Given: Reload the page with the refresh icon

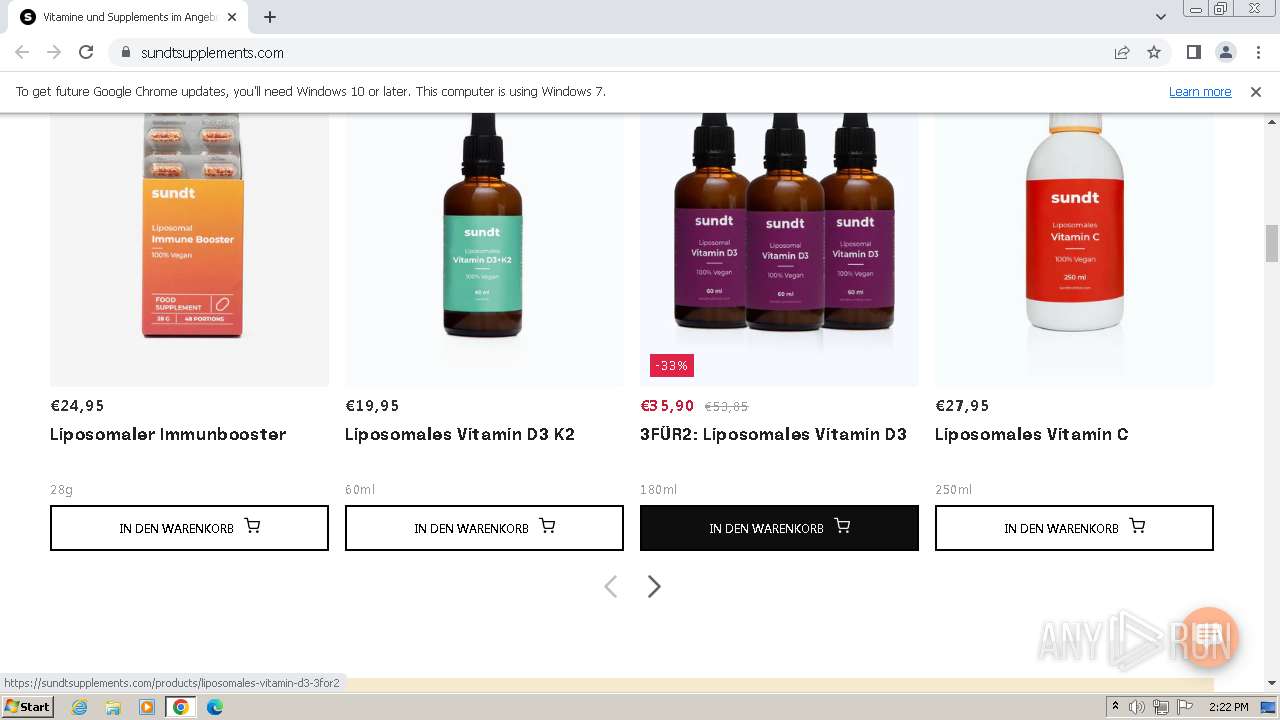Looking at the screenshot, I should tap(86, 52).
